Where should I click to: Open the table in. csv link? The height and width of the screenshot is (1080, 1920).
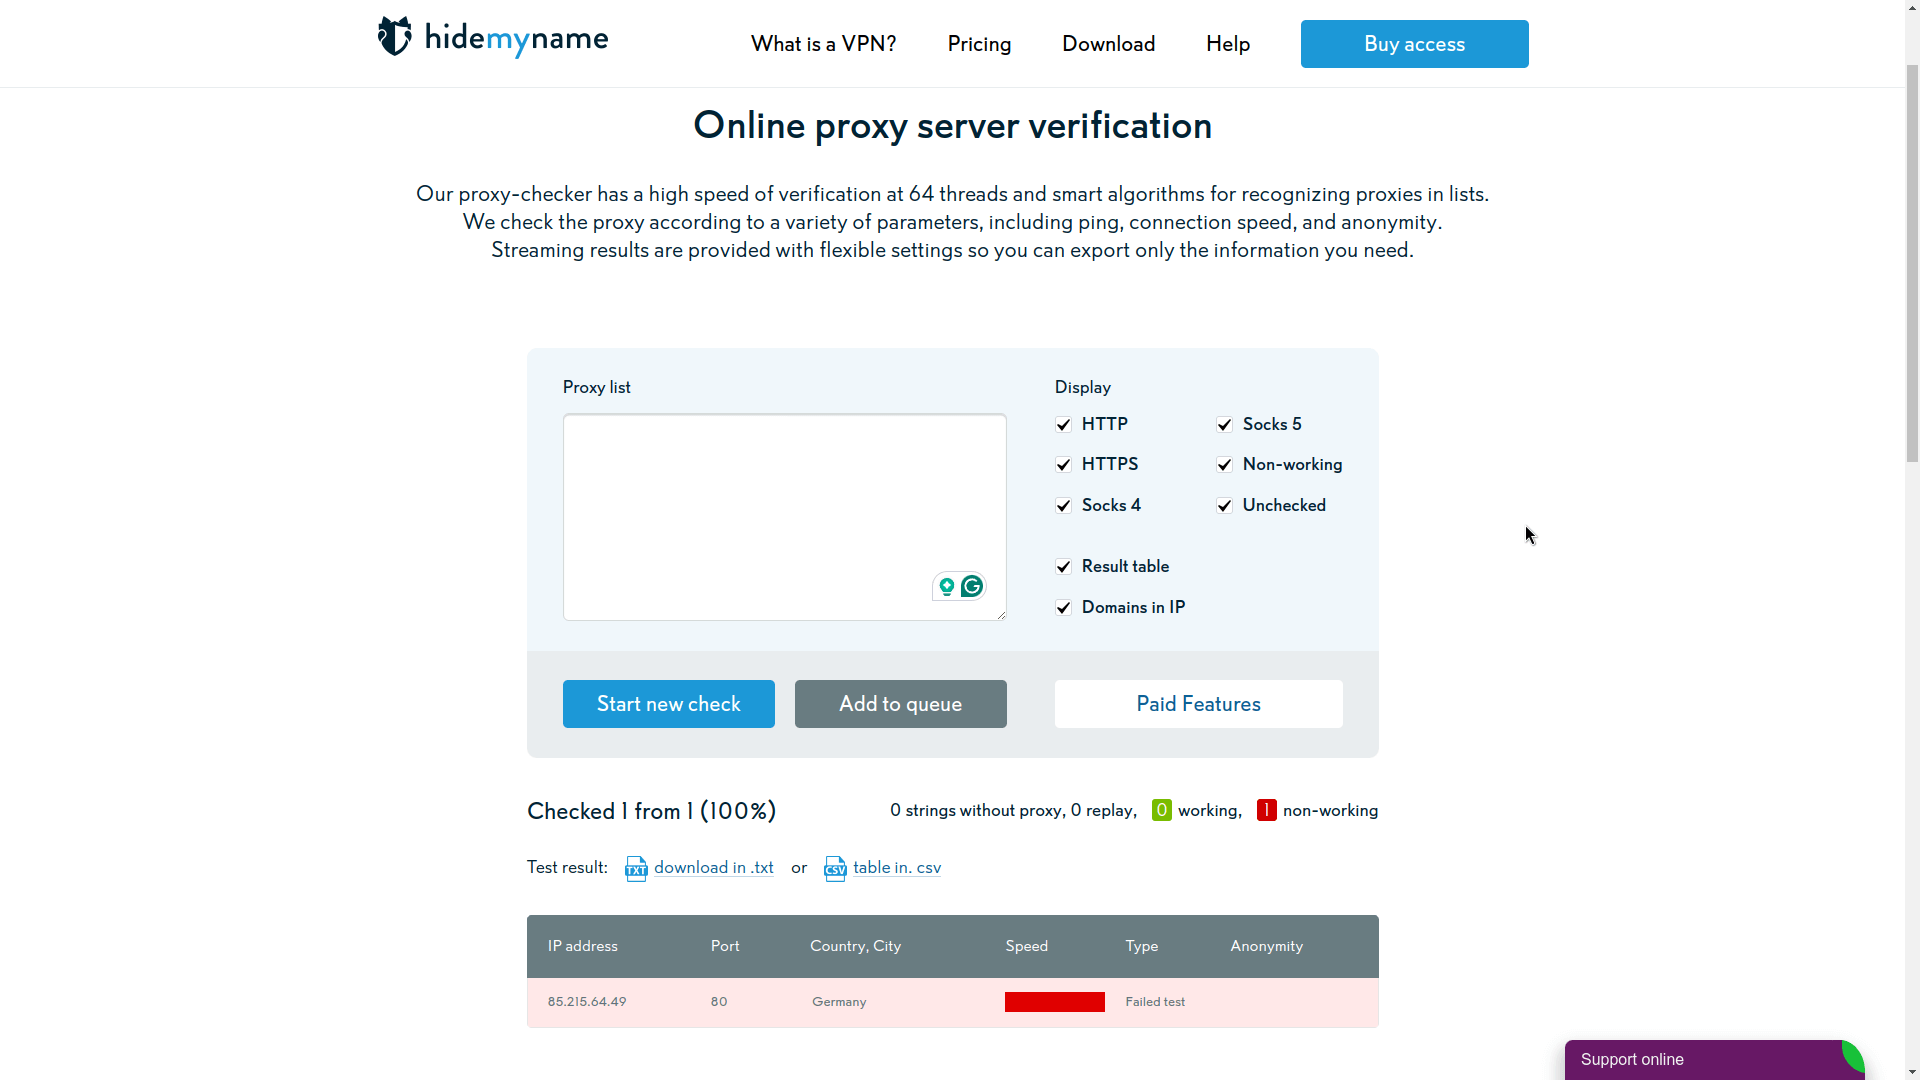click(897, 867)
